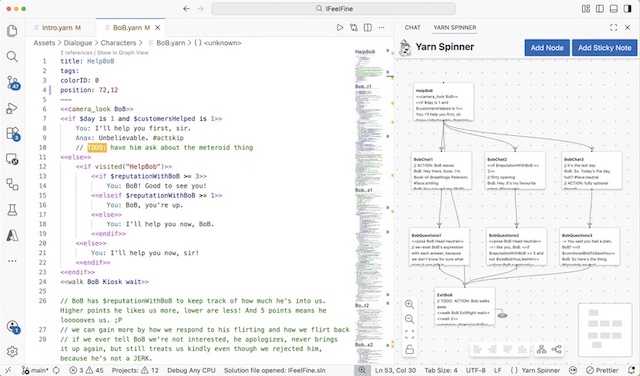Click the IFeelFine command center search box
Screen dimensions: 640x376
tap(333, 9)
